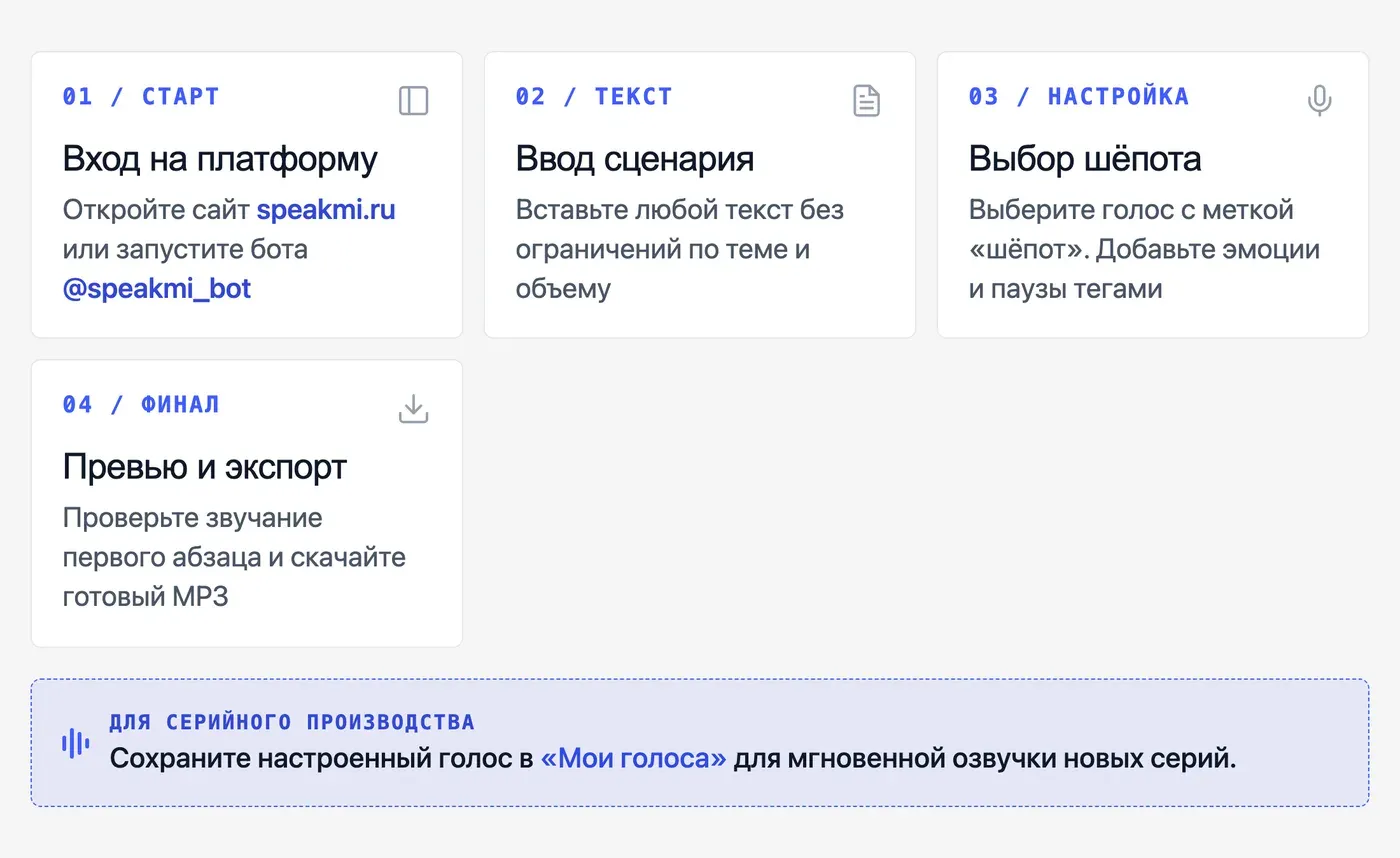Select the "04 / ФИНАЛ" step label

(x=141, y=405)
